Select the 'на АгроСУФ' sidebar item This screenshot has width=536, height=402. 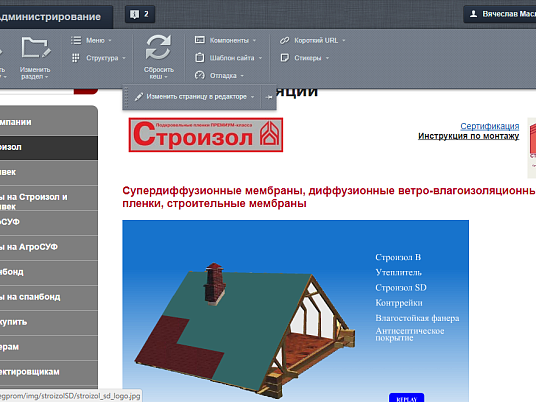coord(49,247)
